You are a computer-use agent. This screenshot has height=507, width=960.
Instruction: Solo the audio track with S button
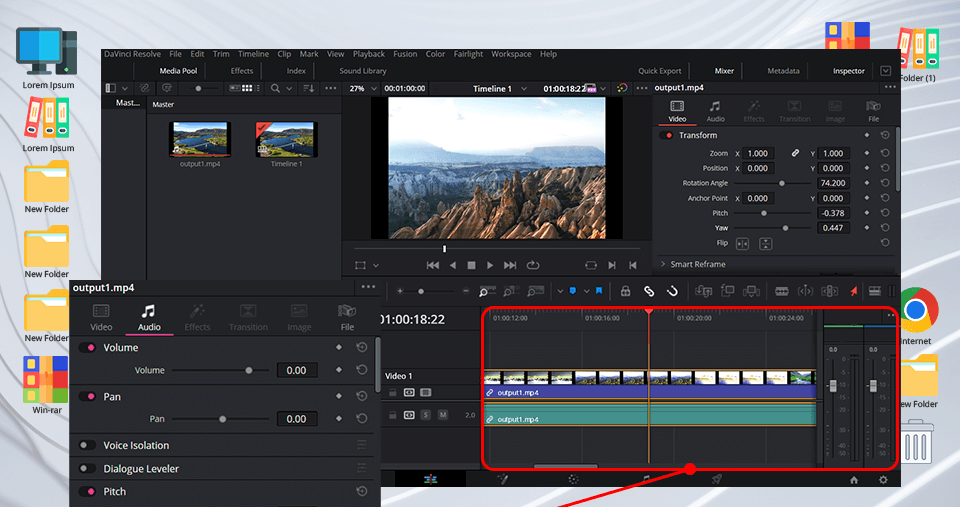426,415
